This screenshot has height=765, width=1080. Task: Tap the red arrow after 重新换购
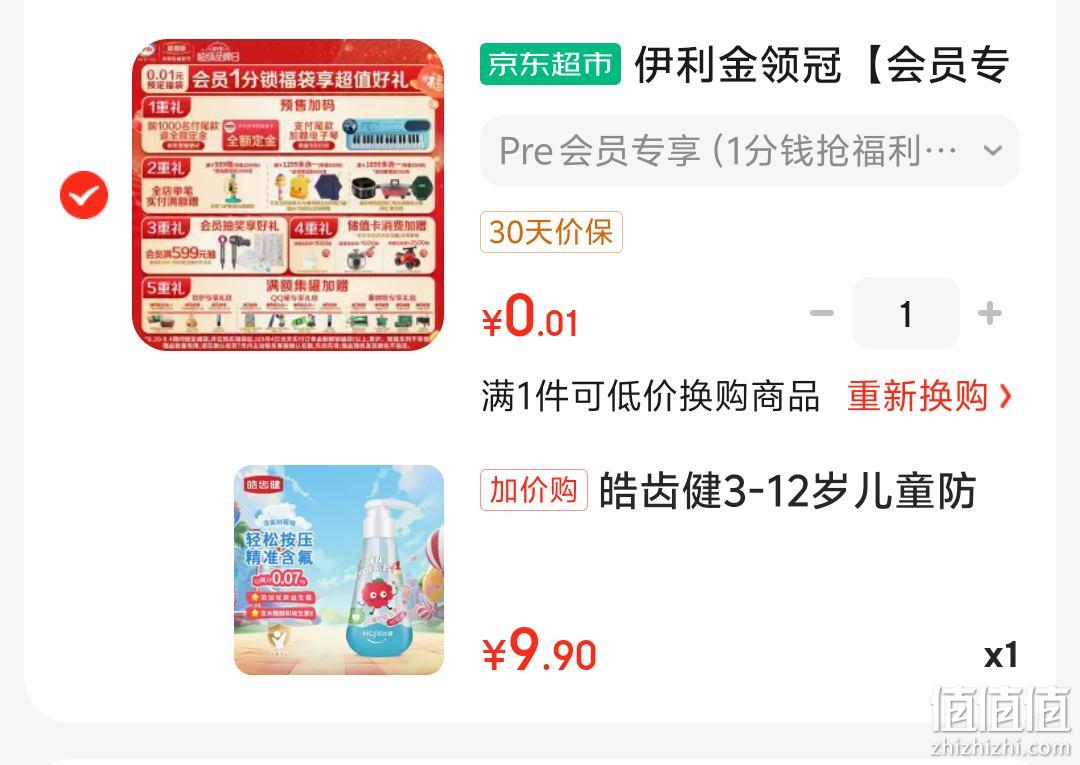pyautogui.click(x=1005, y=396)
